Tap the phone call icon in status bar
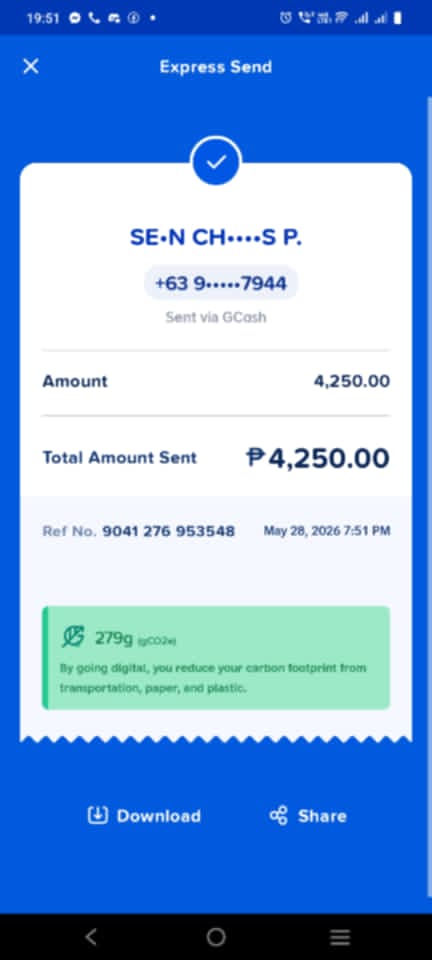 (94, 18)
